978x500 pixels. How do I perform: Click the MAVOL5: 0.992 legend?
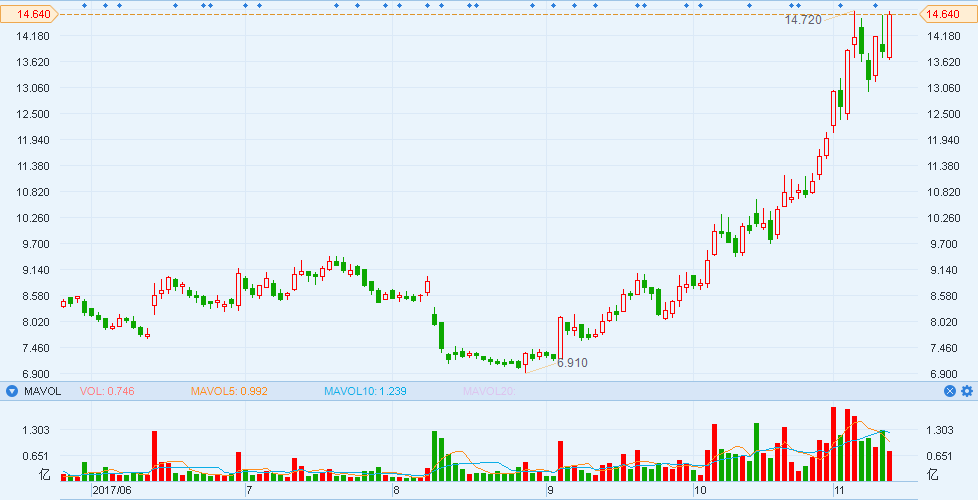(x=229, y=392)
